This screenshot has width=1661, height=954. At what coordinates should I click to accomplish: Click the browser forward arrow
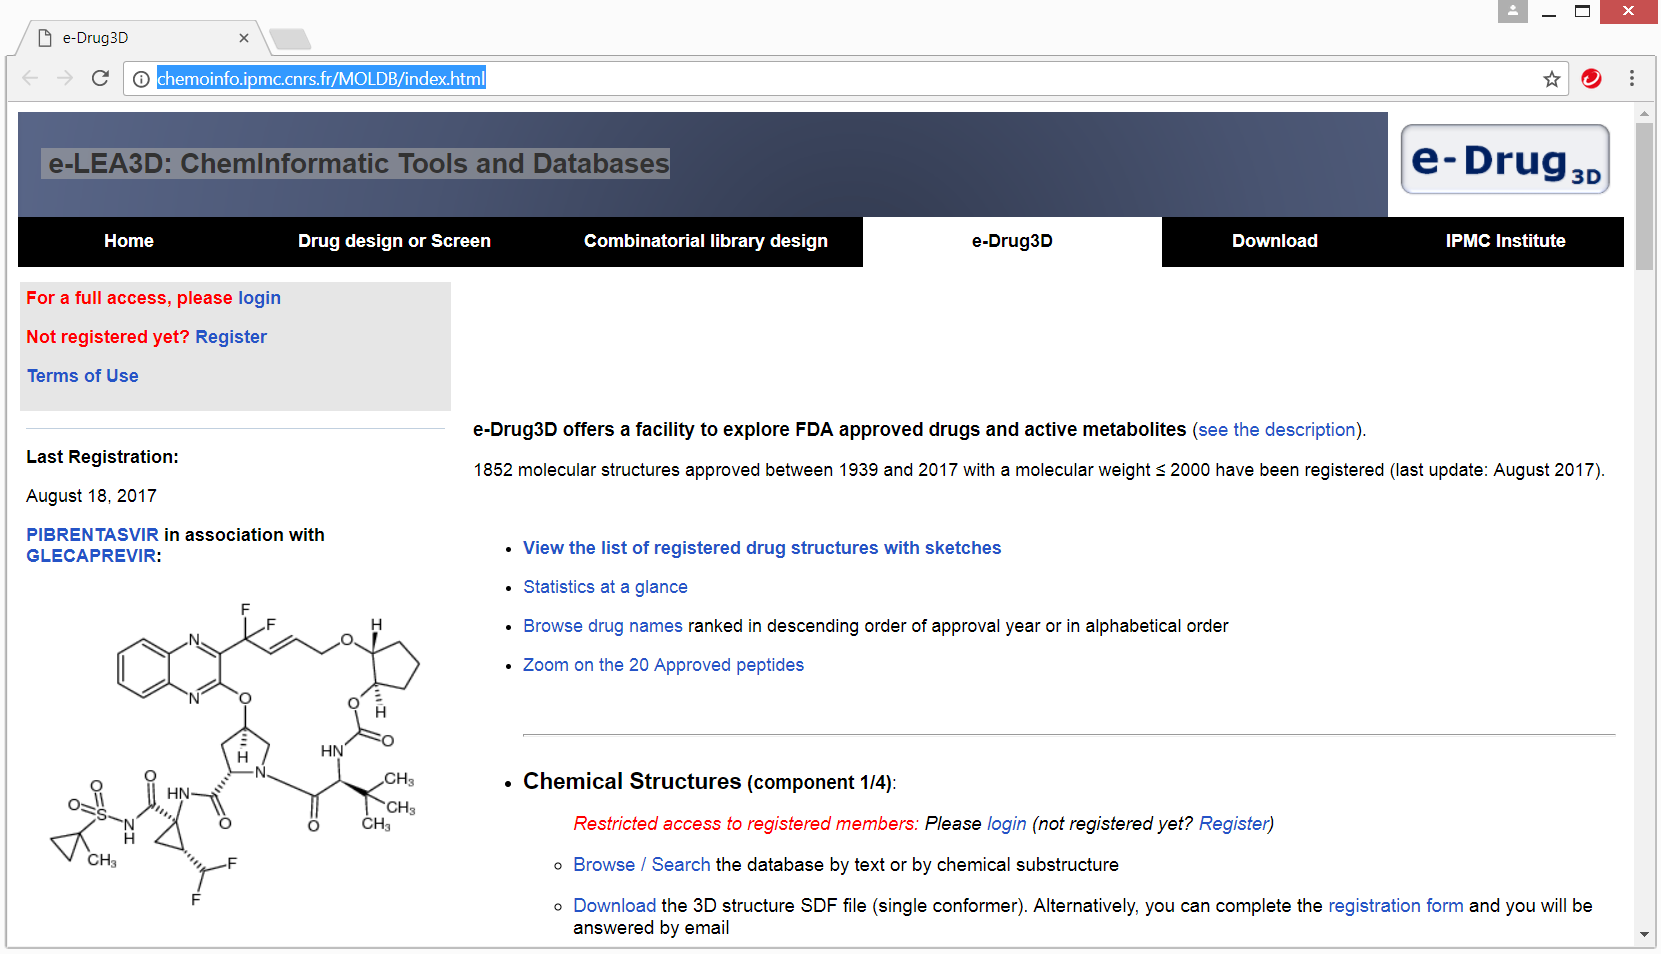coord(65,78)
